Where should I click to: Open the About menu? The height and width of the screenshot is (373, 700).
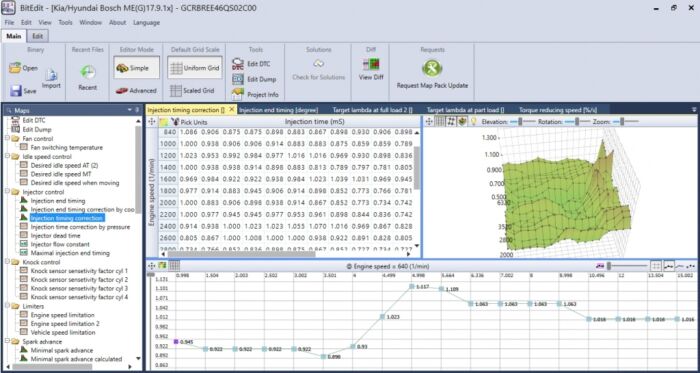(117, 22)
